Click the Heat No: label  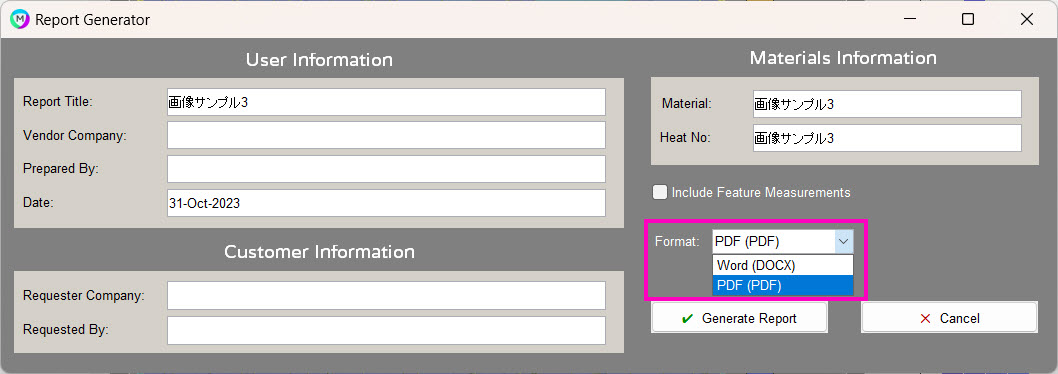685,138
